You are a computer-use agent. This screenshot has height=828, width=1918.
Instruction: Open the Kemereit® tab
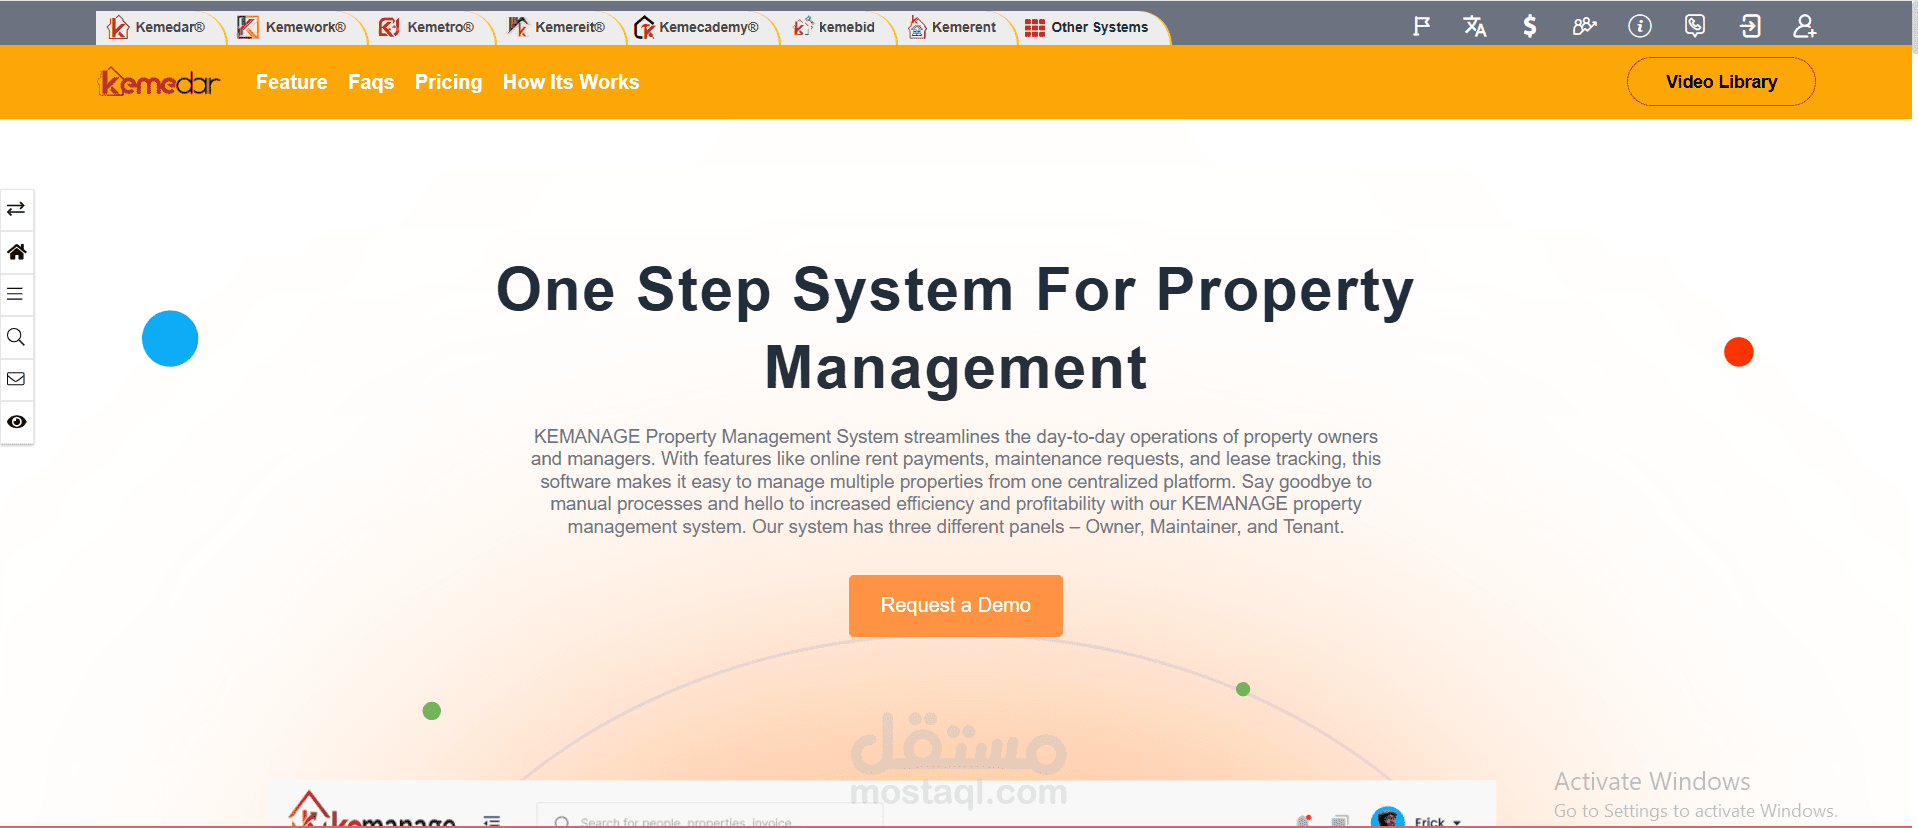click(557, 27)
